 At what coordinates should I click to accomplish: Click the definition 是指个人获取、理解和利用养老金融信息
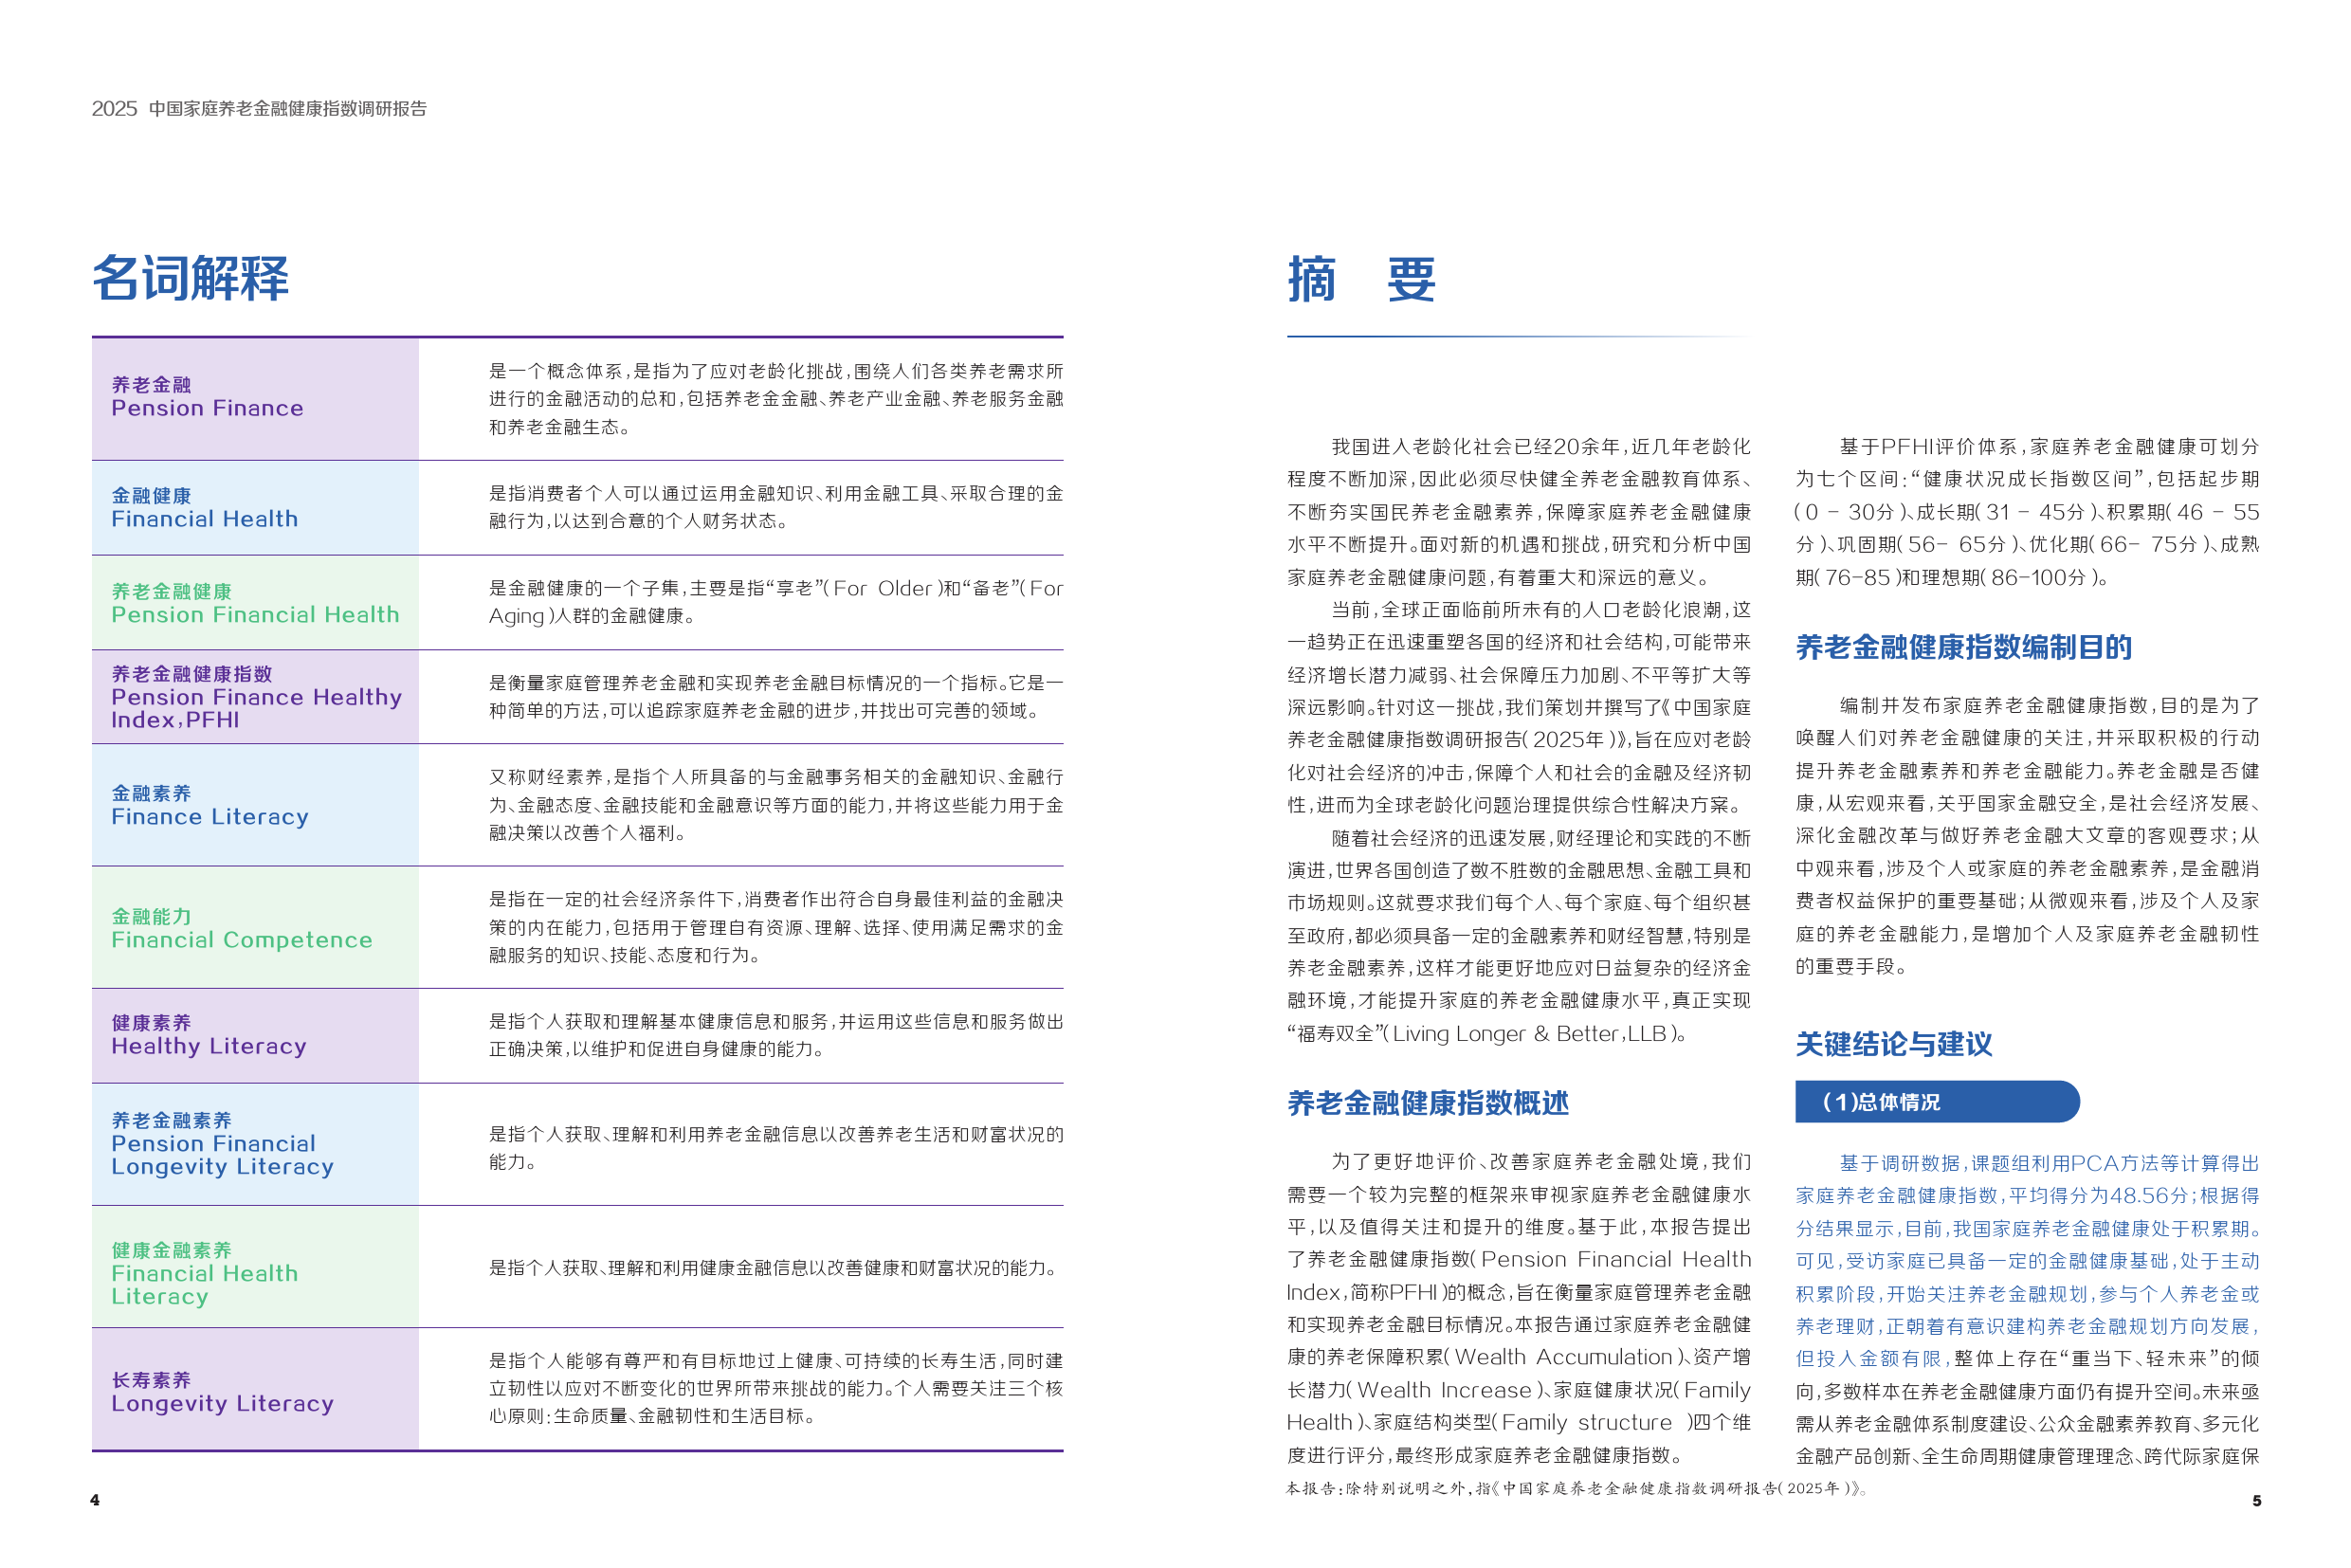click(776, 1148)
